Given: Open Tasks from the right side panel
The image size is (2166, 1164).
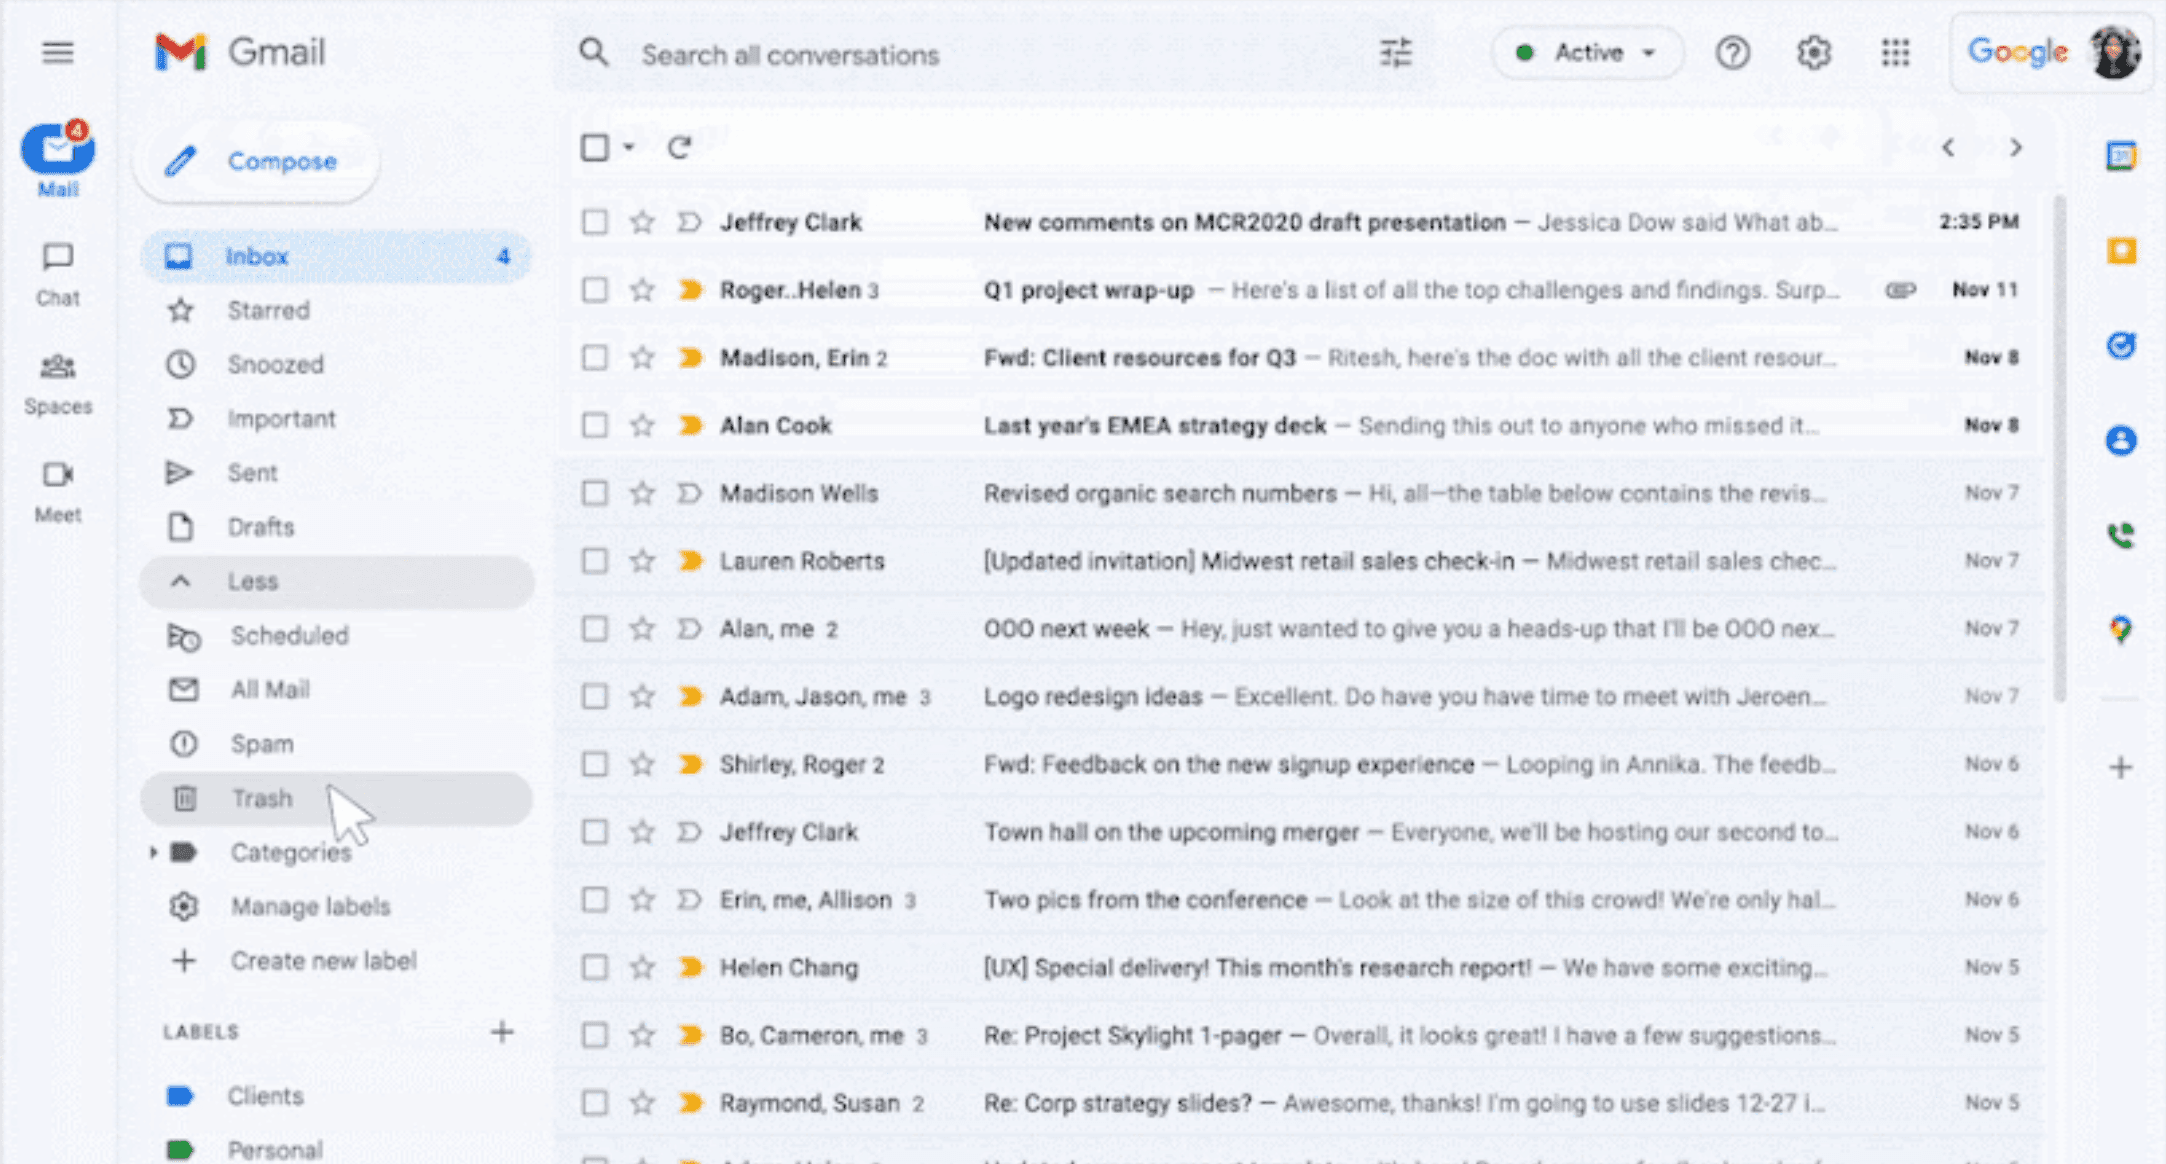Looking at the screenshot, I should click(x=2121, y=347).
